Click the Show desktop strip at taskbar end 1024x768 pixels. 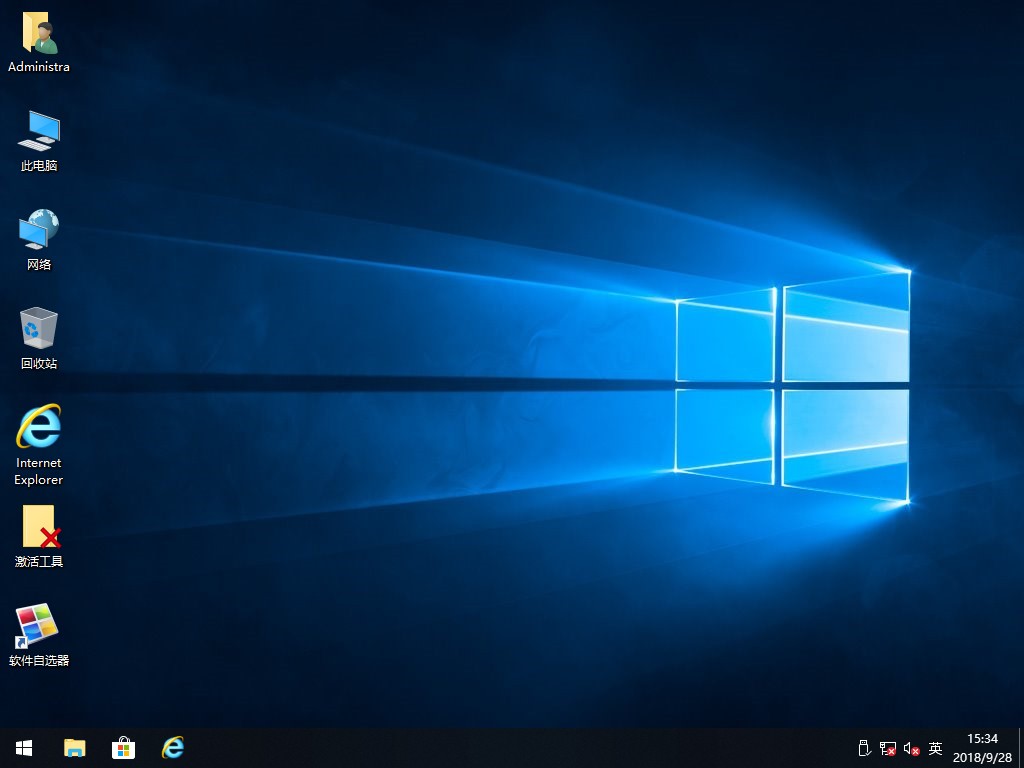1021,748
